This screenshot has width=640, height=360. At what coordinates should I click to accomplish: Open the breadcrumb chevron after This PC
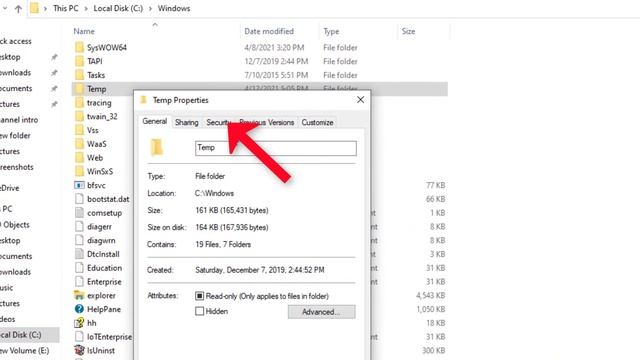(x=86, y=9)
